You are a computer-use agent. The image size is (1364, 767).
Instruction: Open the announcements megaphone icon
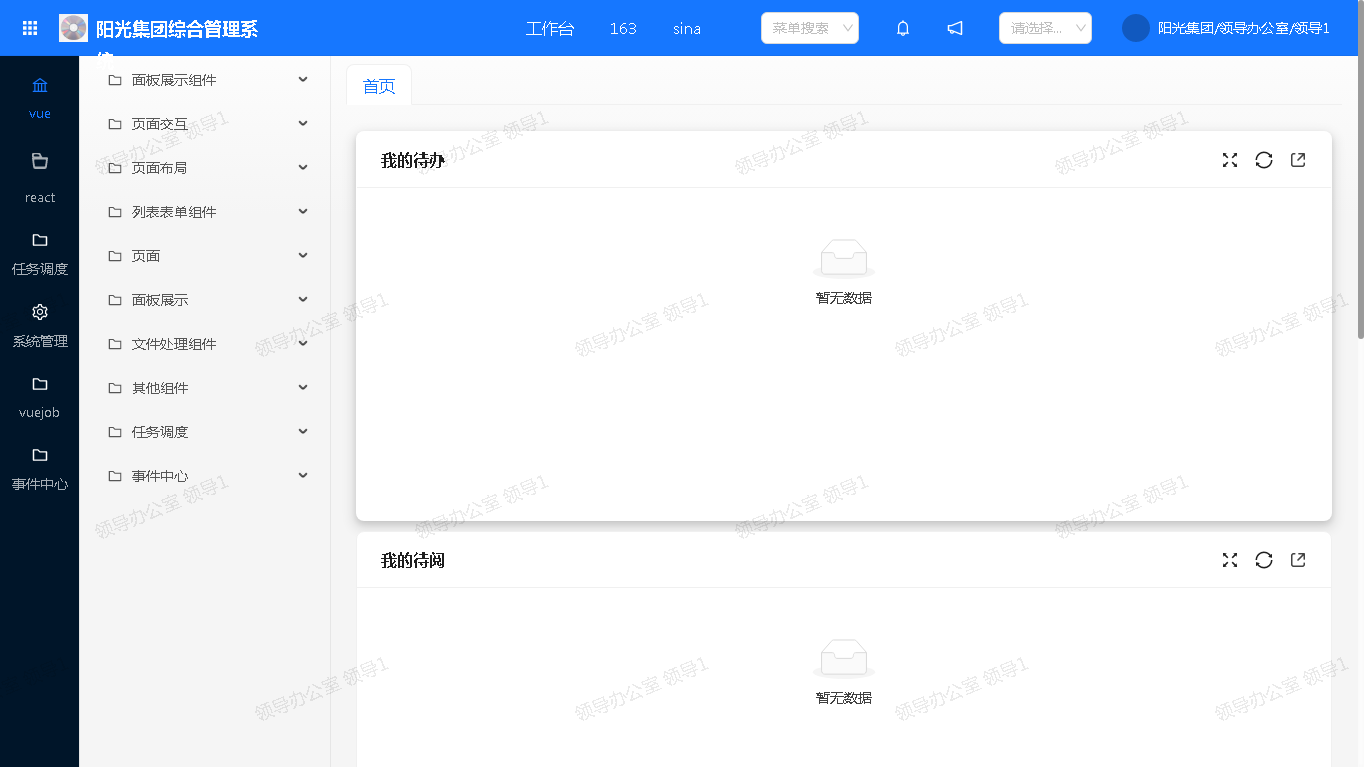(955, 28)
